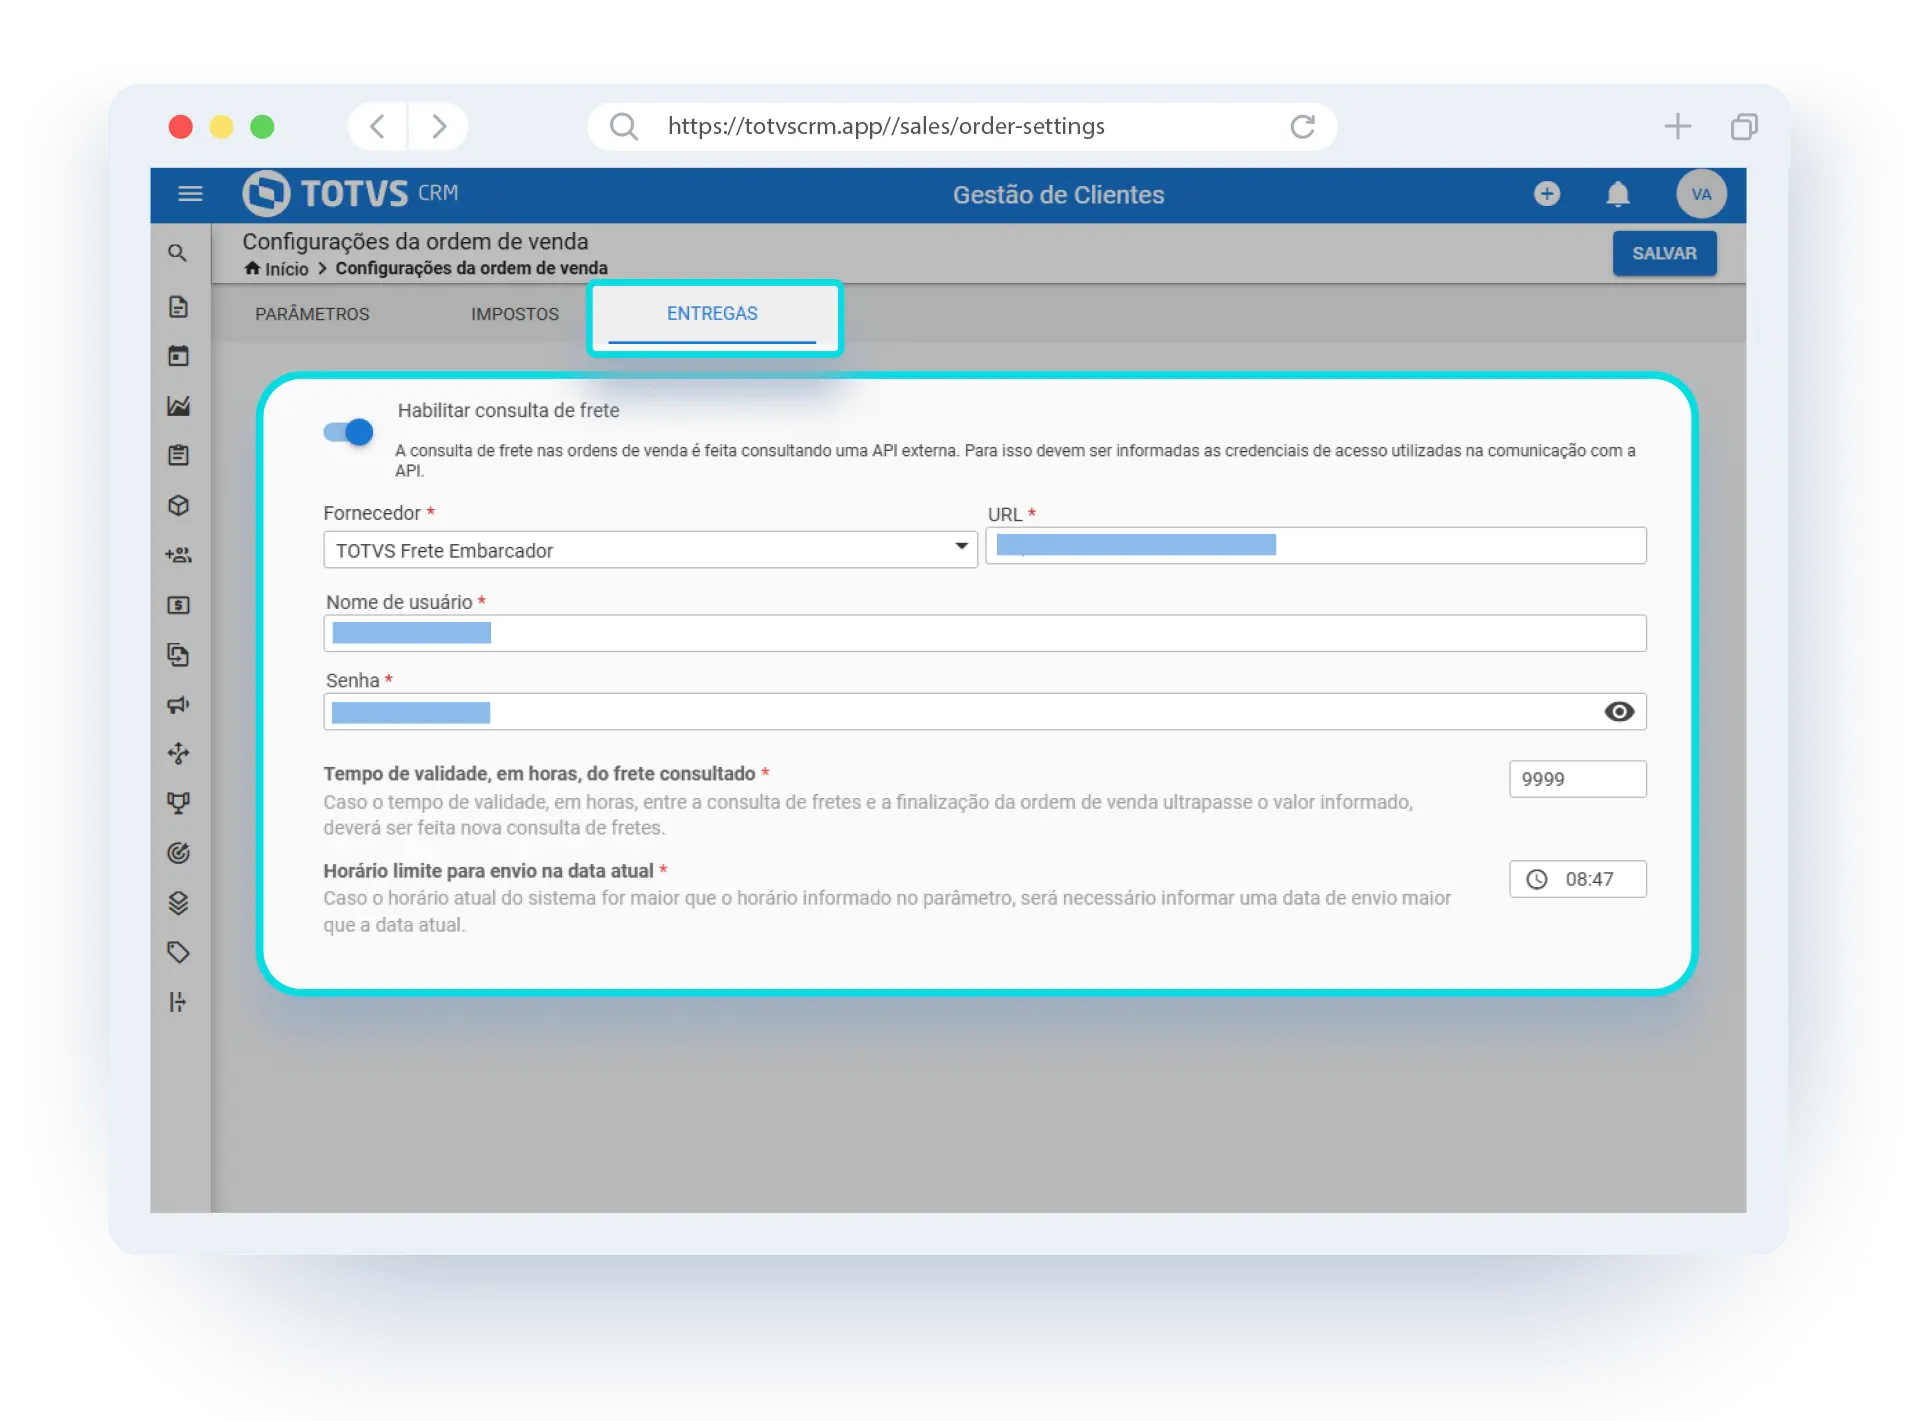This screenshot has width=1917, height=1421.
Task: Select the ENTREGAS tab
Action: (x=712, y=314)
